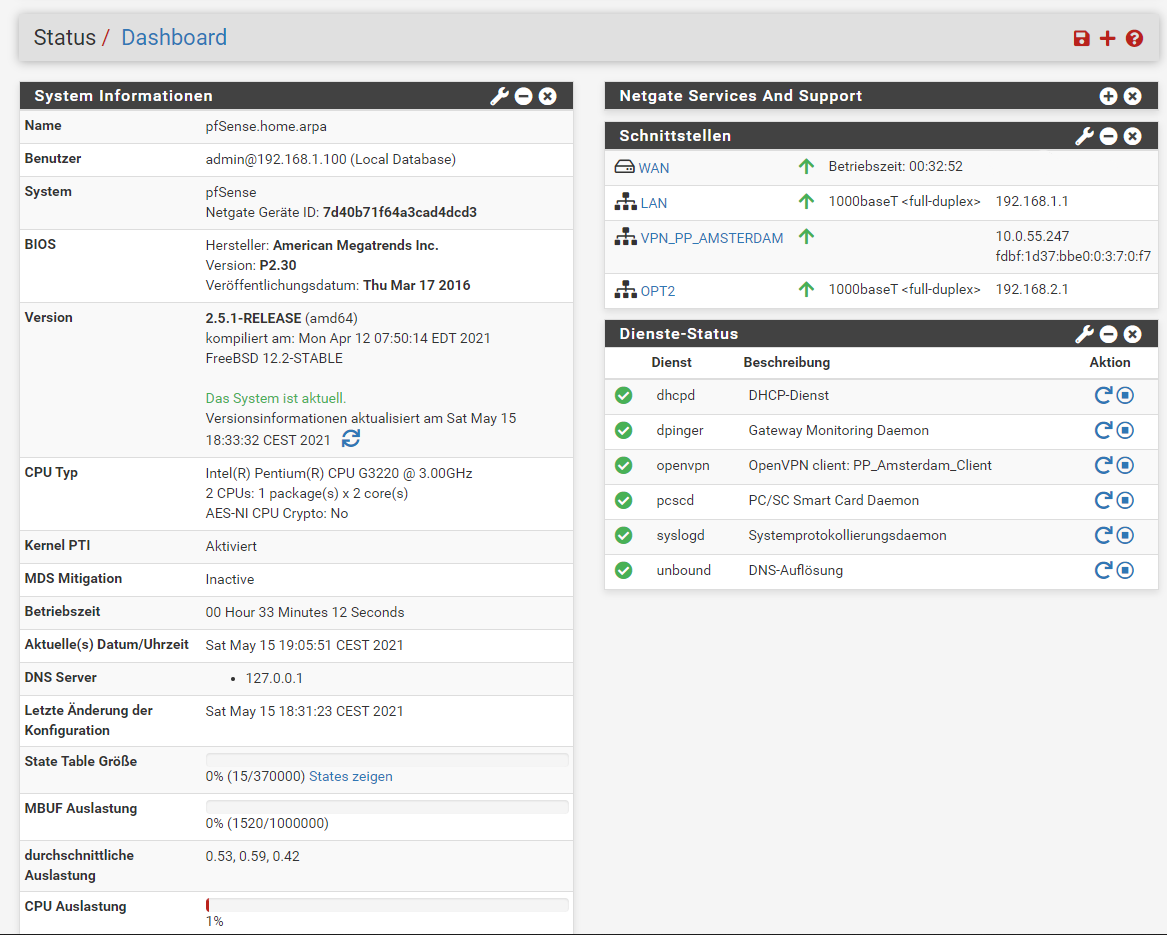Open the WAN interface link
The width and height of the screenshot is (1167, 935).
654,168
